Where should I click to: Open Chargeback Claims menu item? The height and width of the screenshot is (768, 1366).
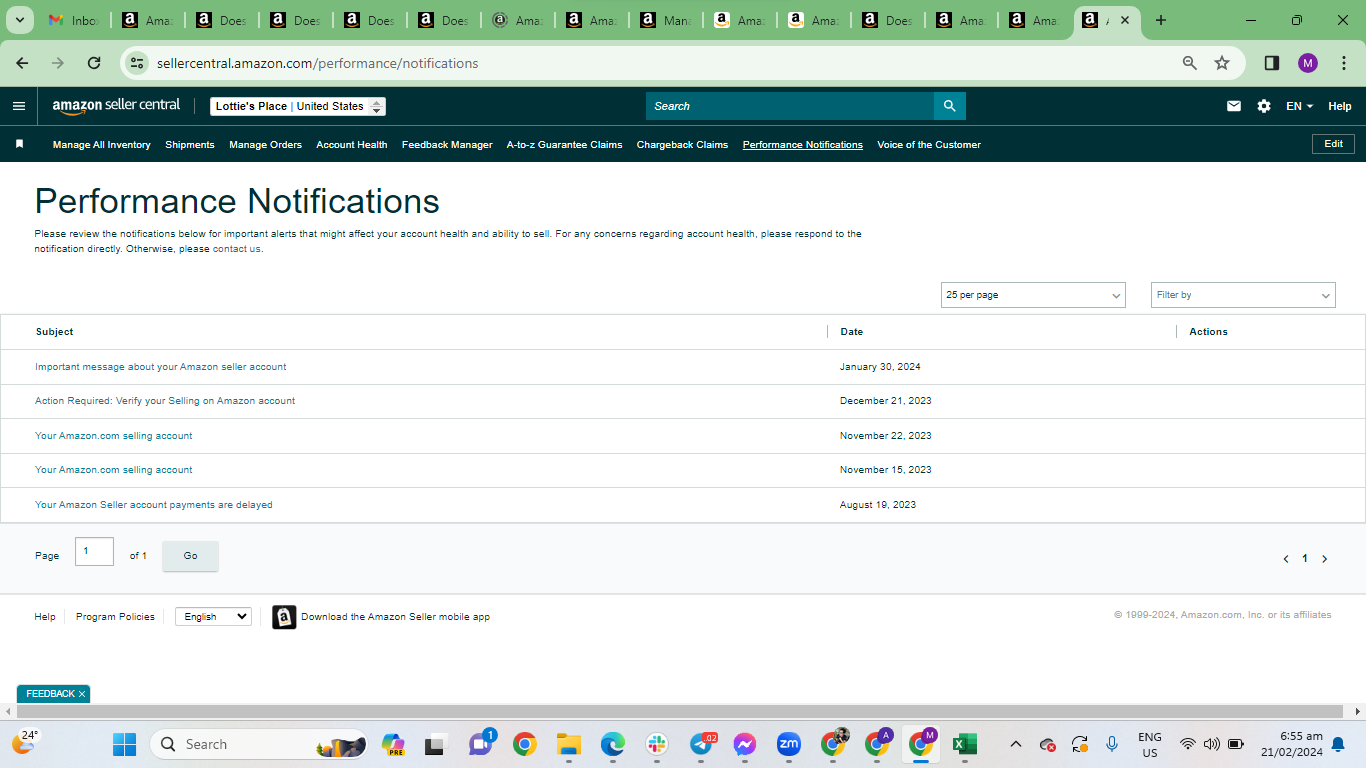(682, 145)
